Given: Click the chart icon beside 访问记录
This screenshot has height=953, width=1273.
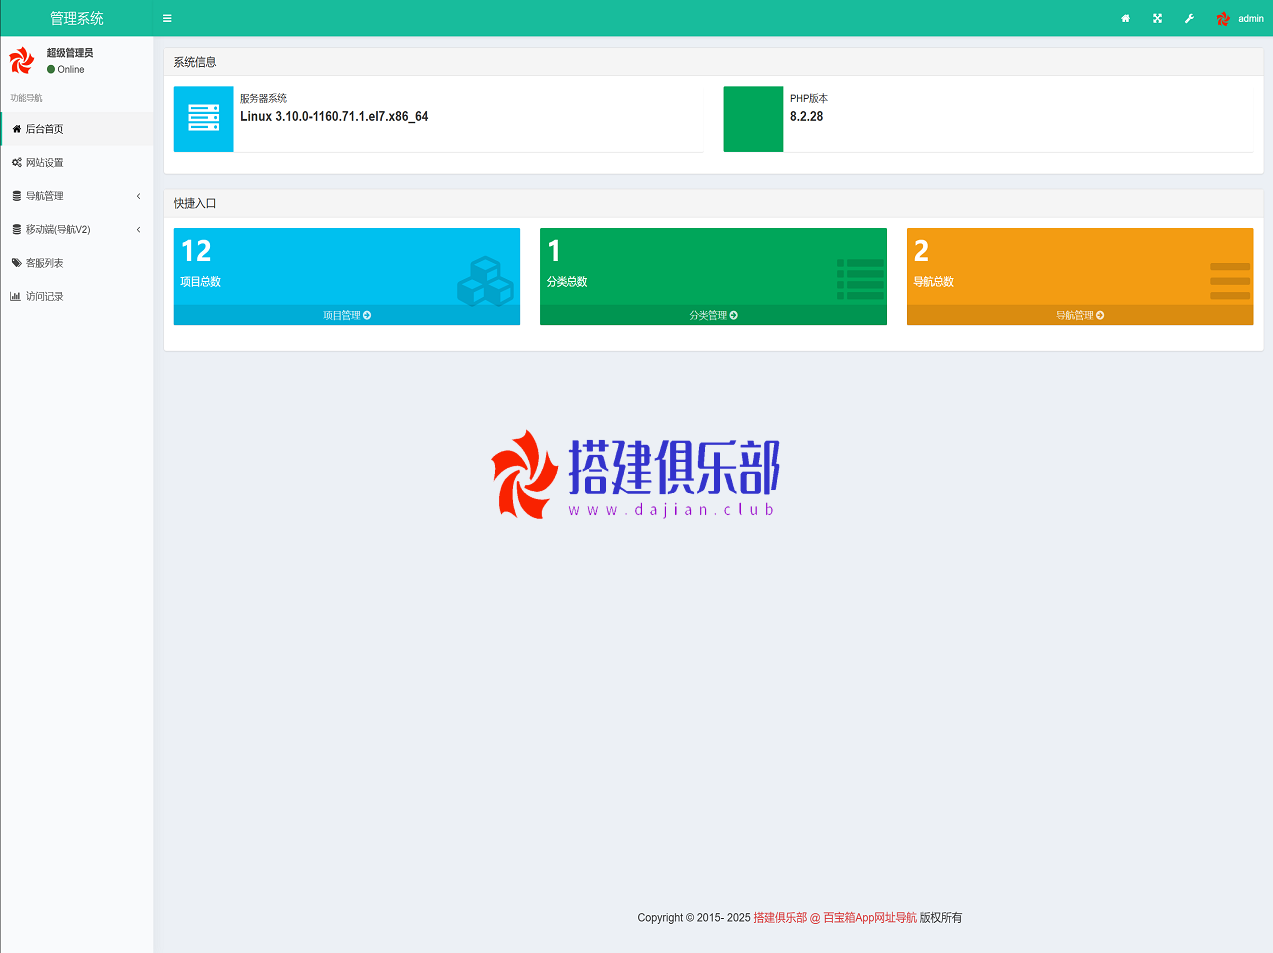Looking at the screenshot, I should coord(16,297).
